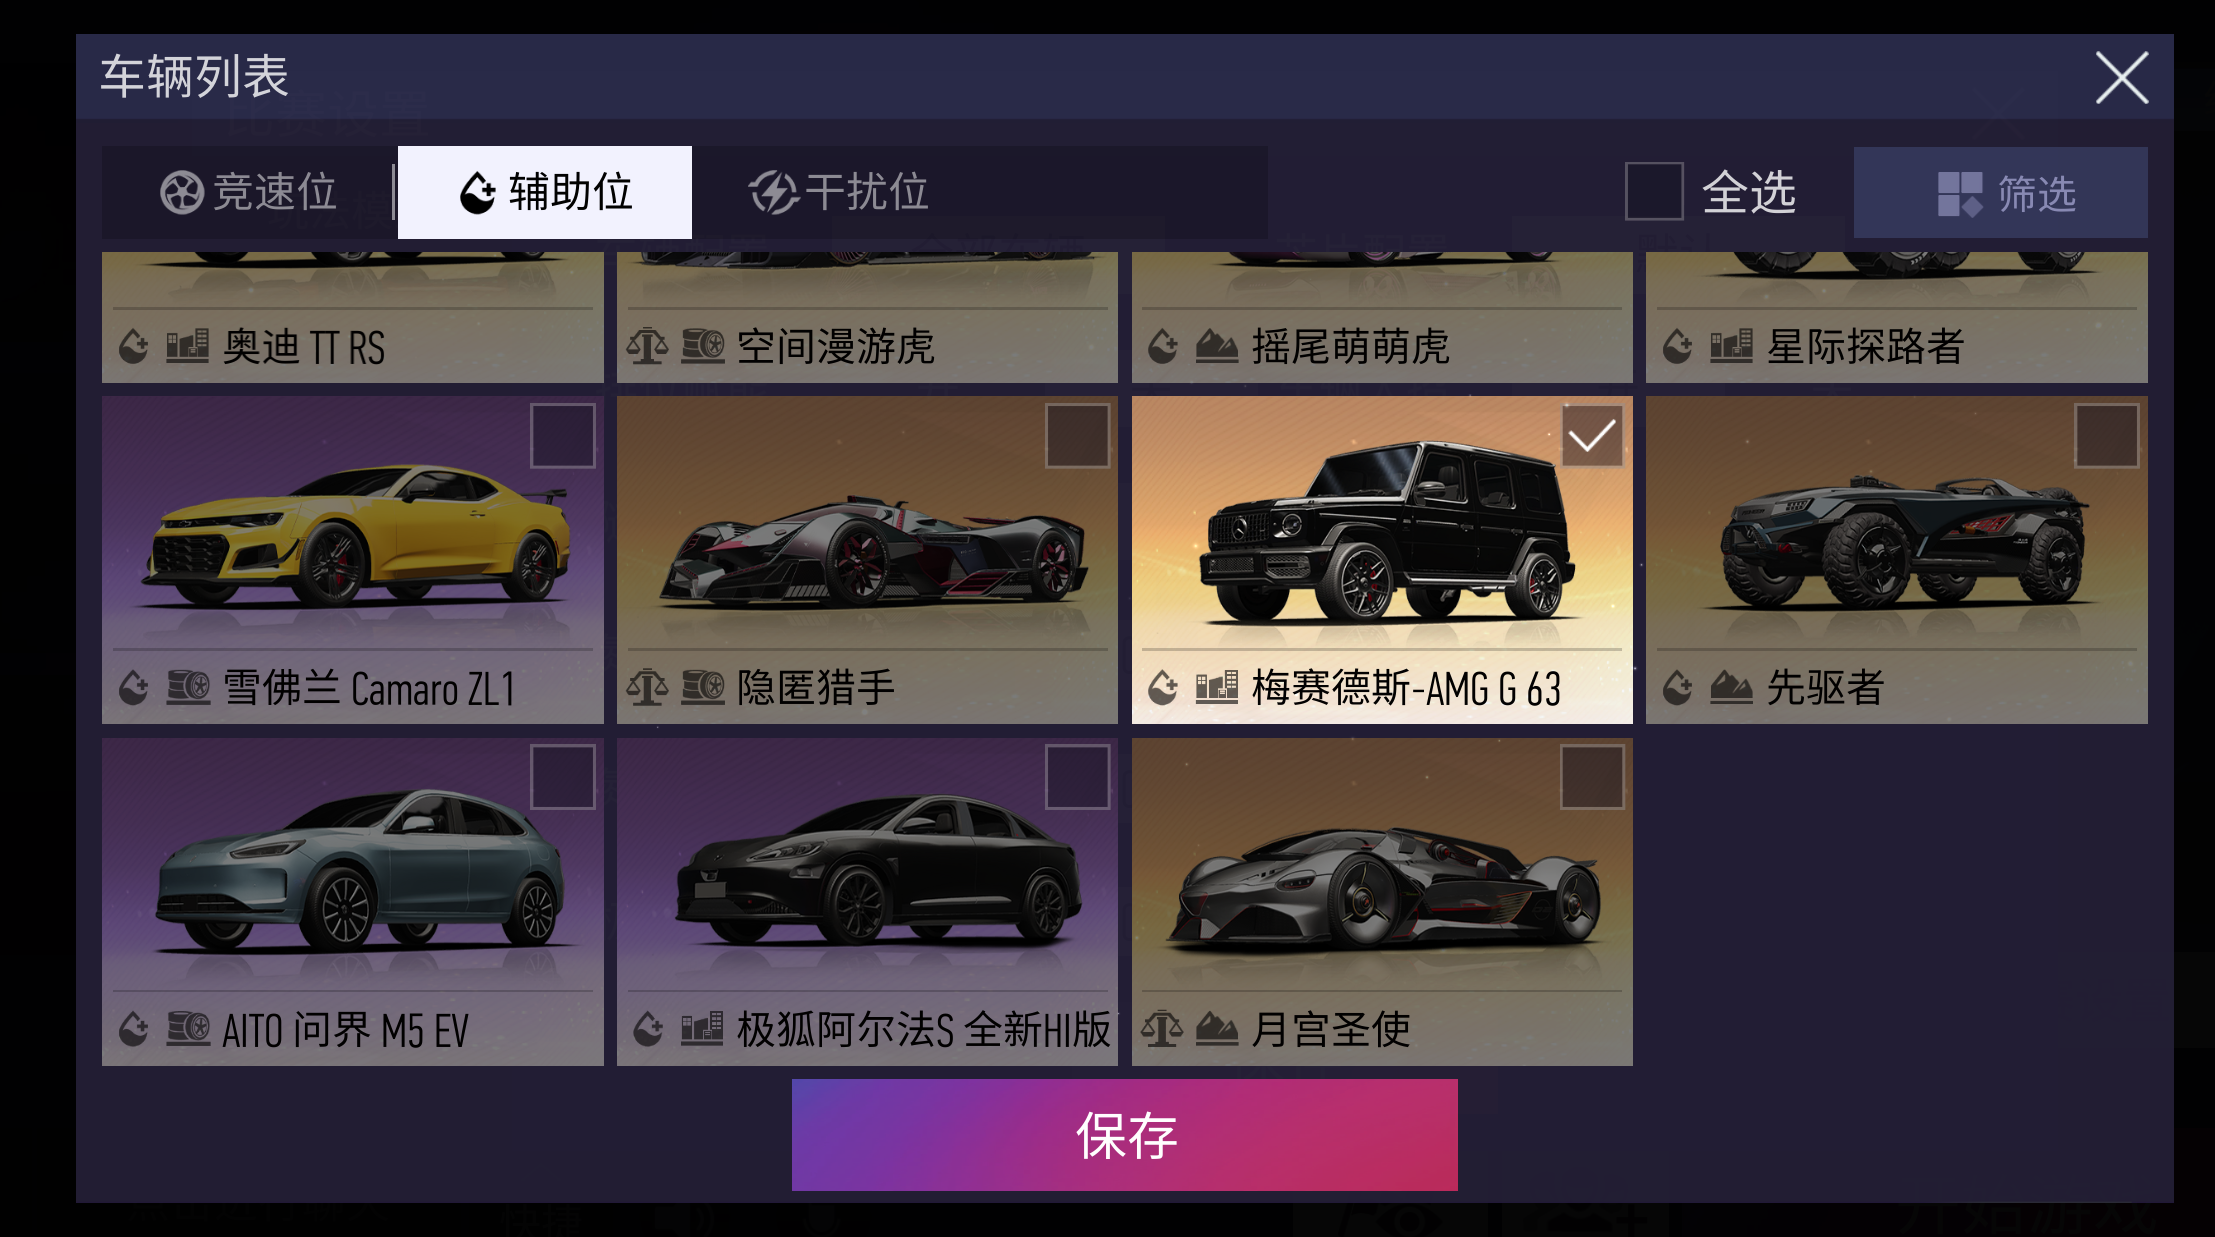Click the support-role icon beside 雪佛兰 Camaro ZL1
This screenshot has height=1237, width=2215.
(134, 688)
